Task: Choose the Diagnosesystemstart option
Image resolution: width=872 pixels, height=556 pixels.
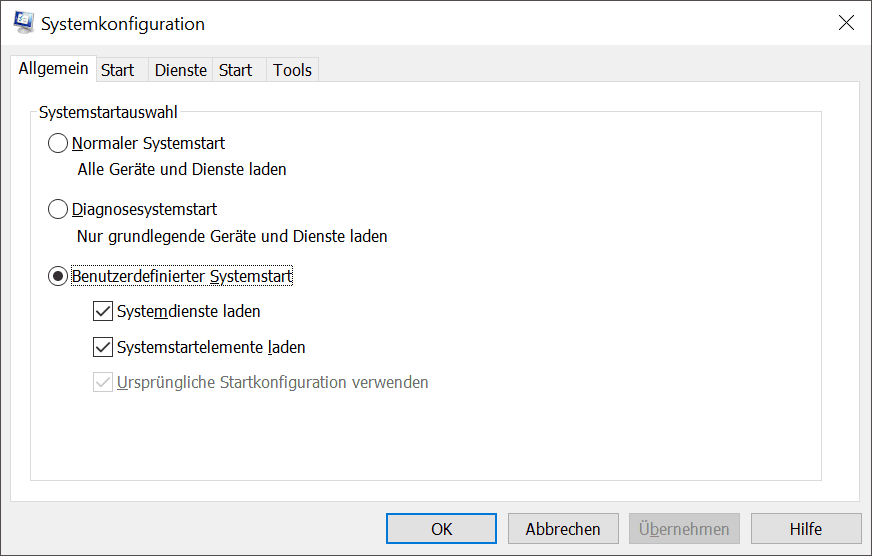Action: click(59, 210)
